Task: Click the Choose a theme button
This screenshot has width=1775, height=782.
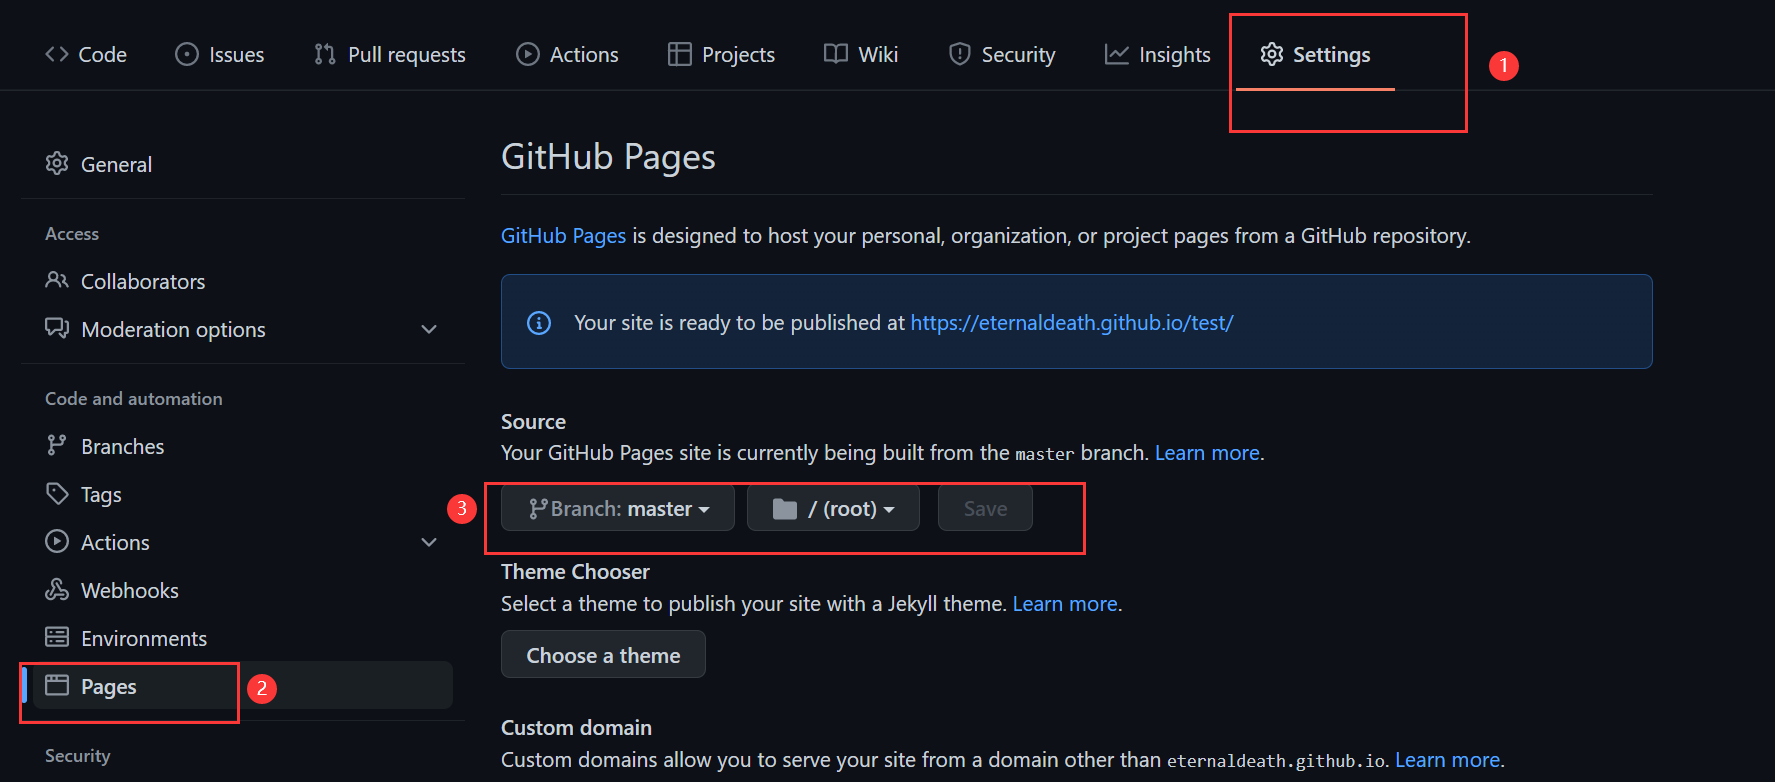Action: click(603, 655)
